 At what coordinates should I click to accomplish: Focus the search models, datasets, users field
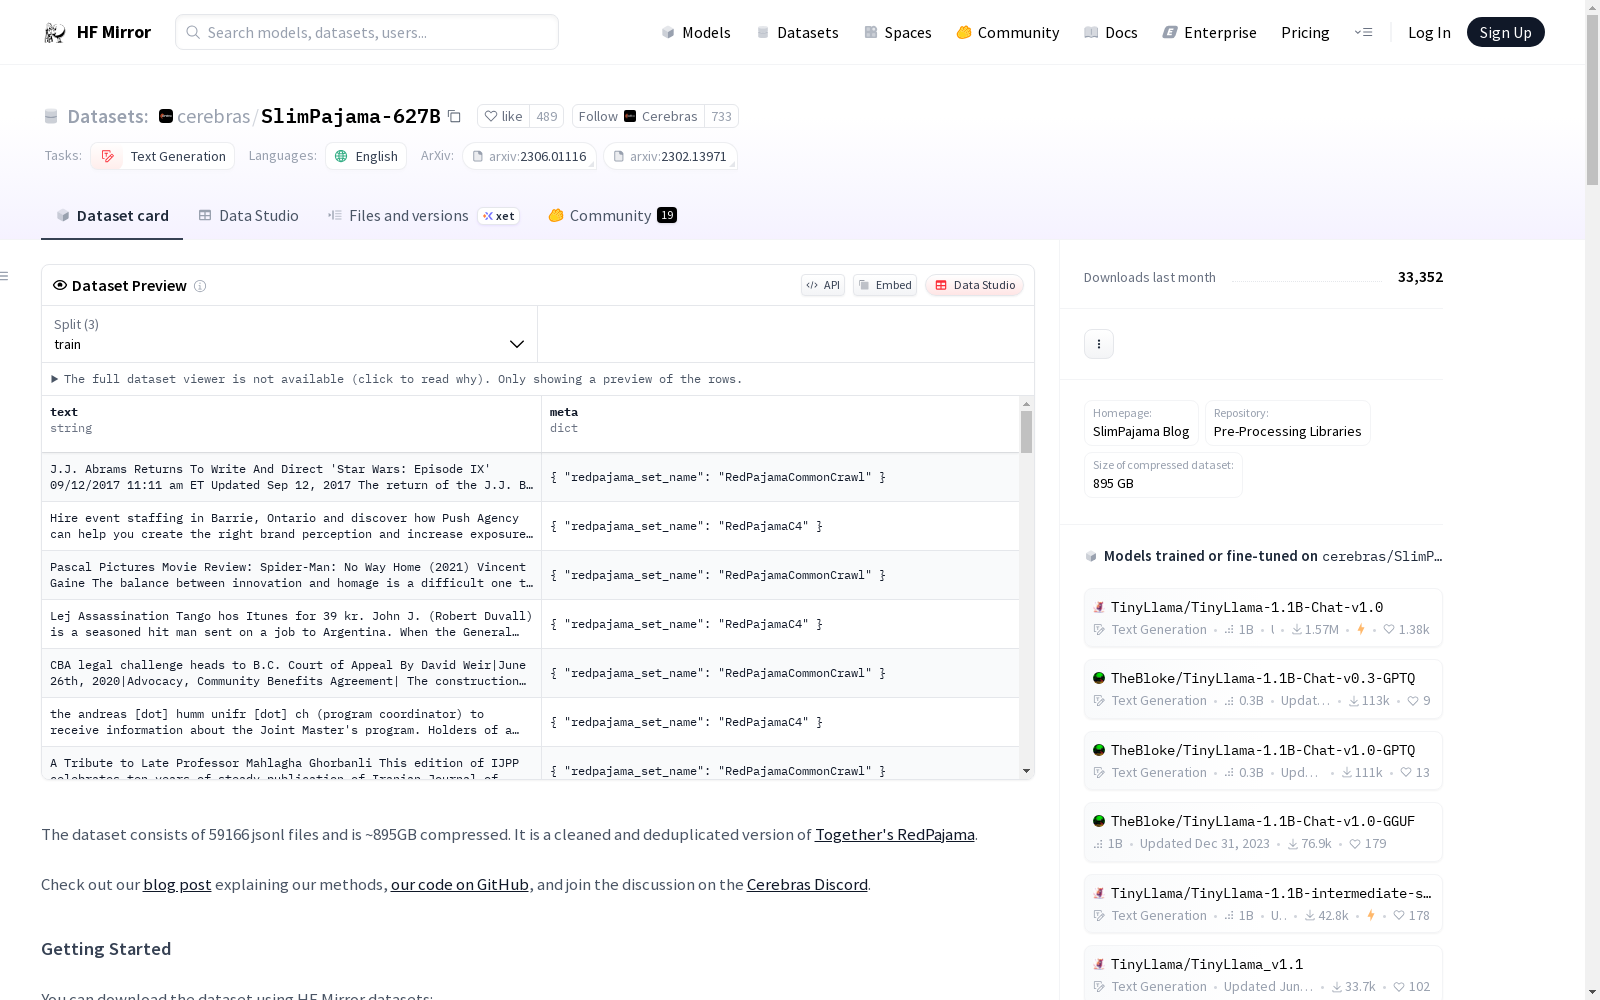pyautogui.click(x=367, y=33)
